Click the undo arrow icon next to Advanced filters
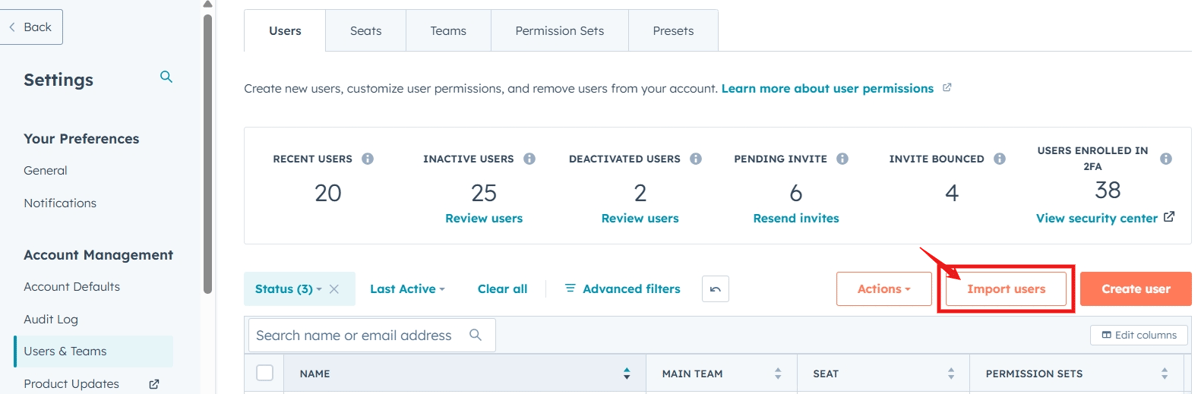The height and width of the screenshot is (394, 1201). pyautogui.click(x=715, y=289)
